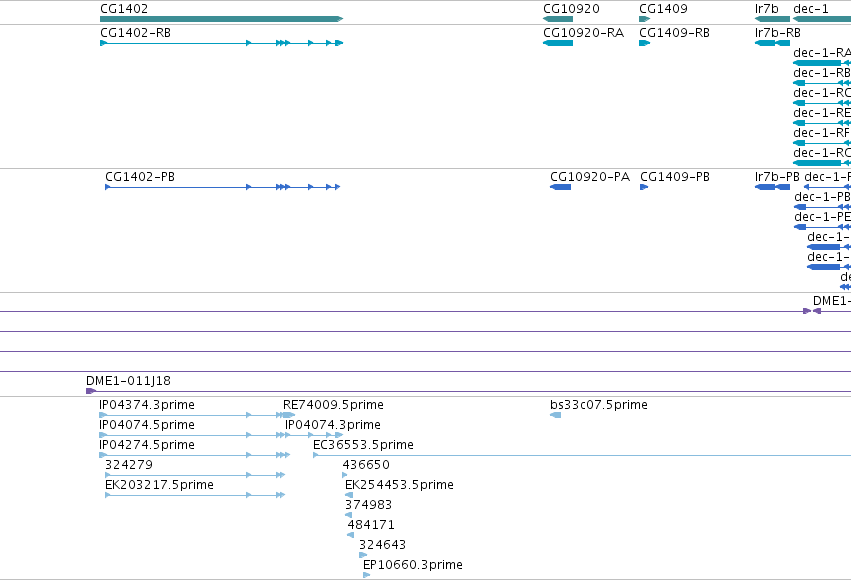Select transcript label dec-1-RB

pyautogui.click(x=822, y=73)
